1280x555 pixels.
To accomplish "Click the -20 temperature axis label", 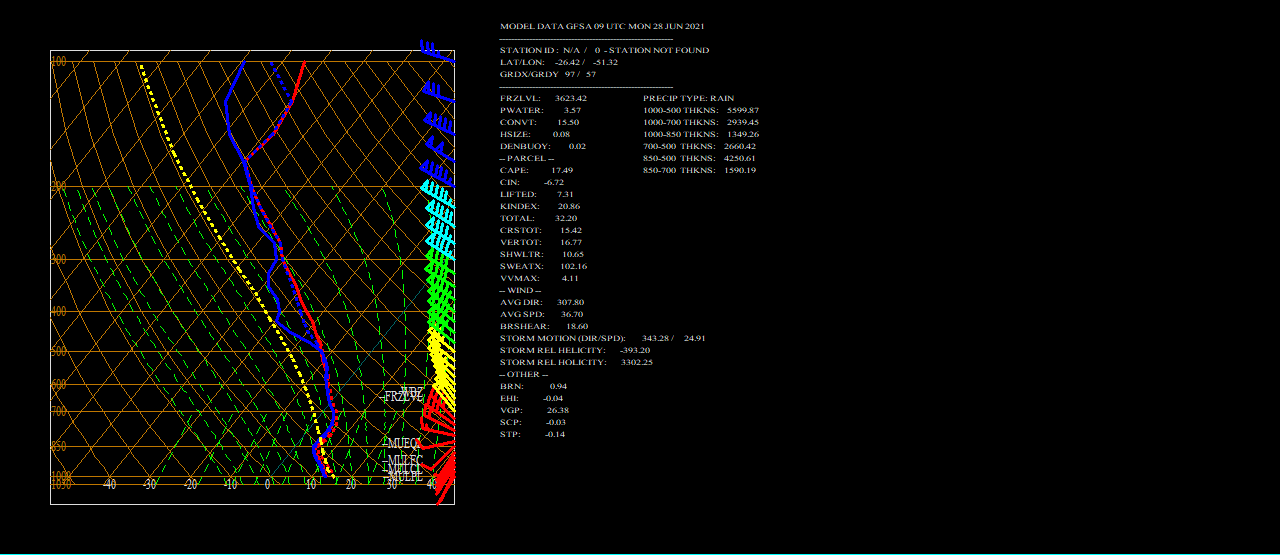I will tap(190, 484).
